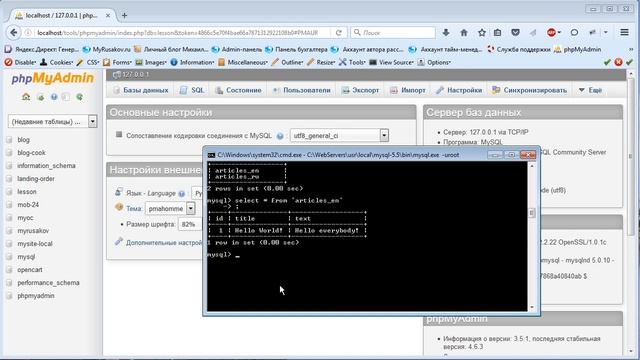The image size is (640, 360).
Task: Open the phpMyAdmin bookmark in bookmarks bar
Action: click(578, 49)
